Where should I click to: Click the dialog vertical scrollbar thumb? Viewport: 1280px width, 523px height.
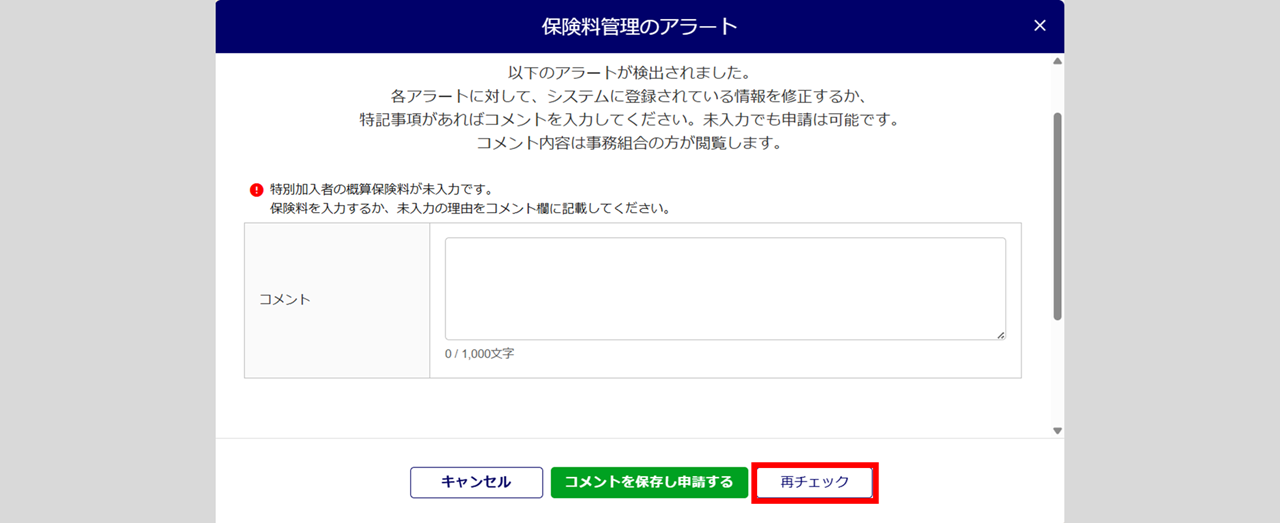click(1057, 216)
